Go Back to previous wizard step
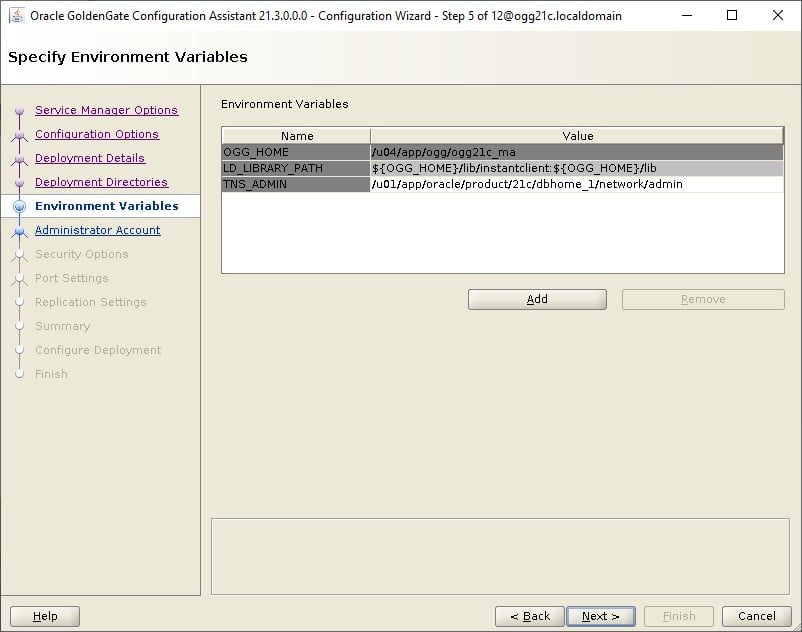This screenshot has height=632, width=802. 530,616
